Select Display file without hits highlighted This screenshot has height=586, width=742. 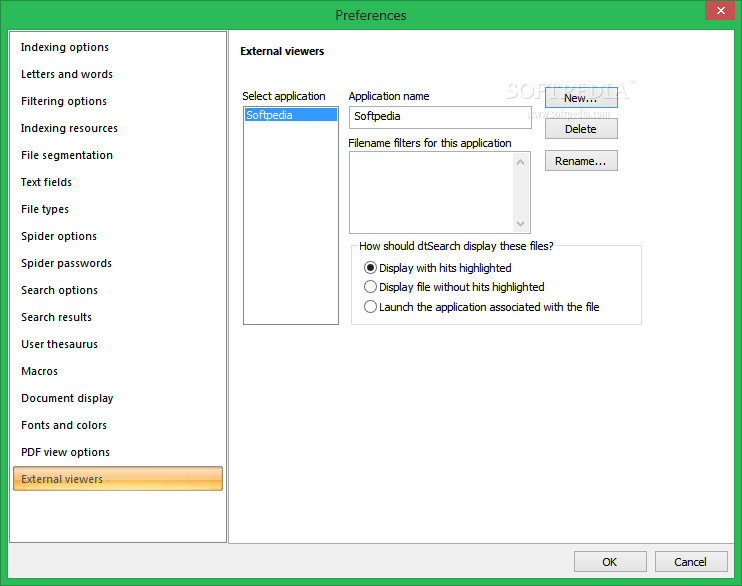click(x=454, y=287)
